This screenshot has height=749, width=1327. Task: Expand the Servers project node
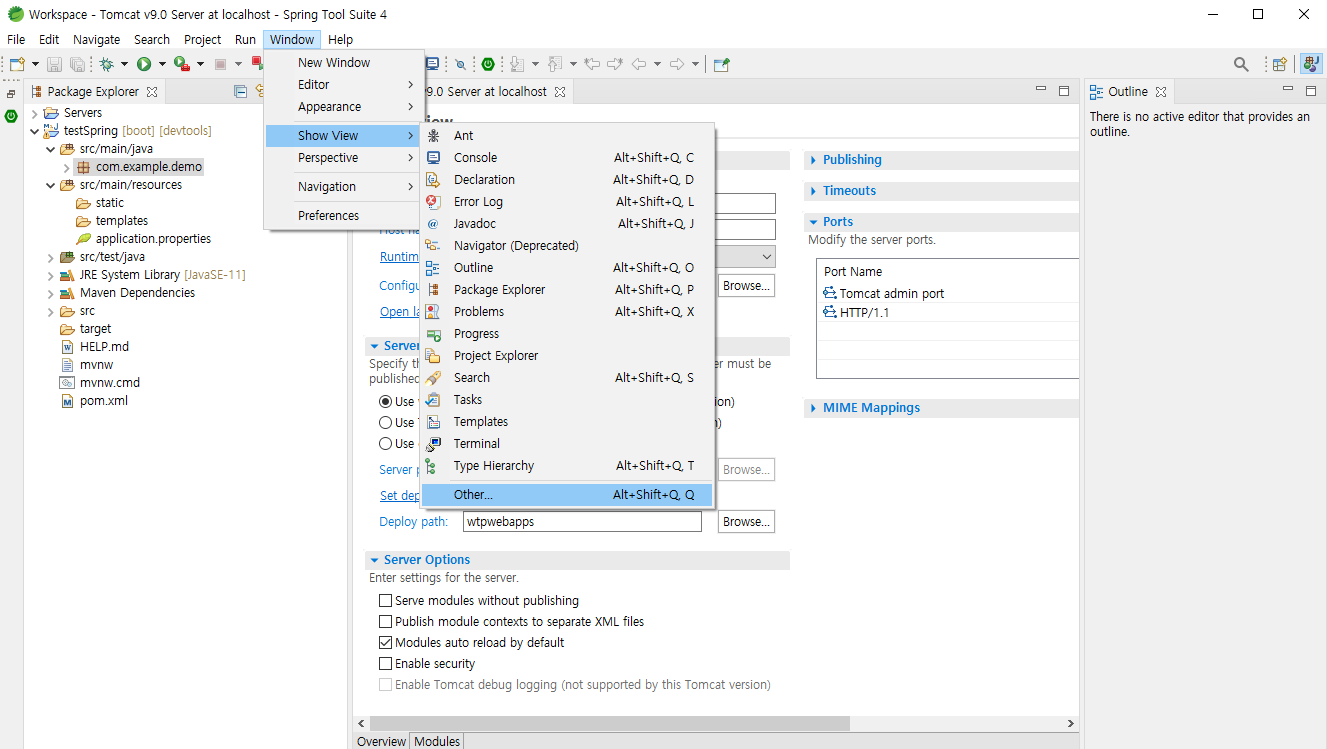coord(35,113)
